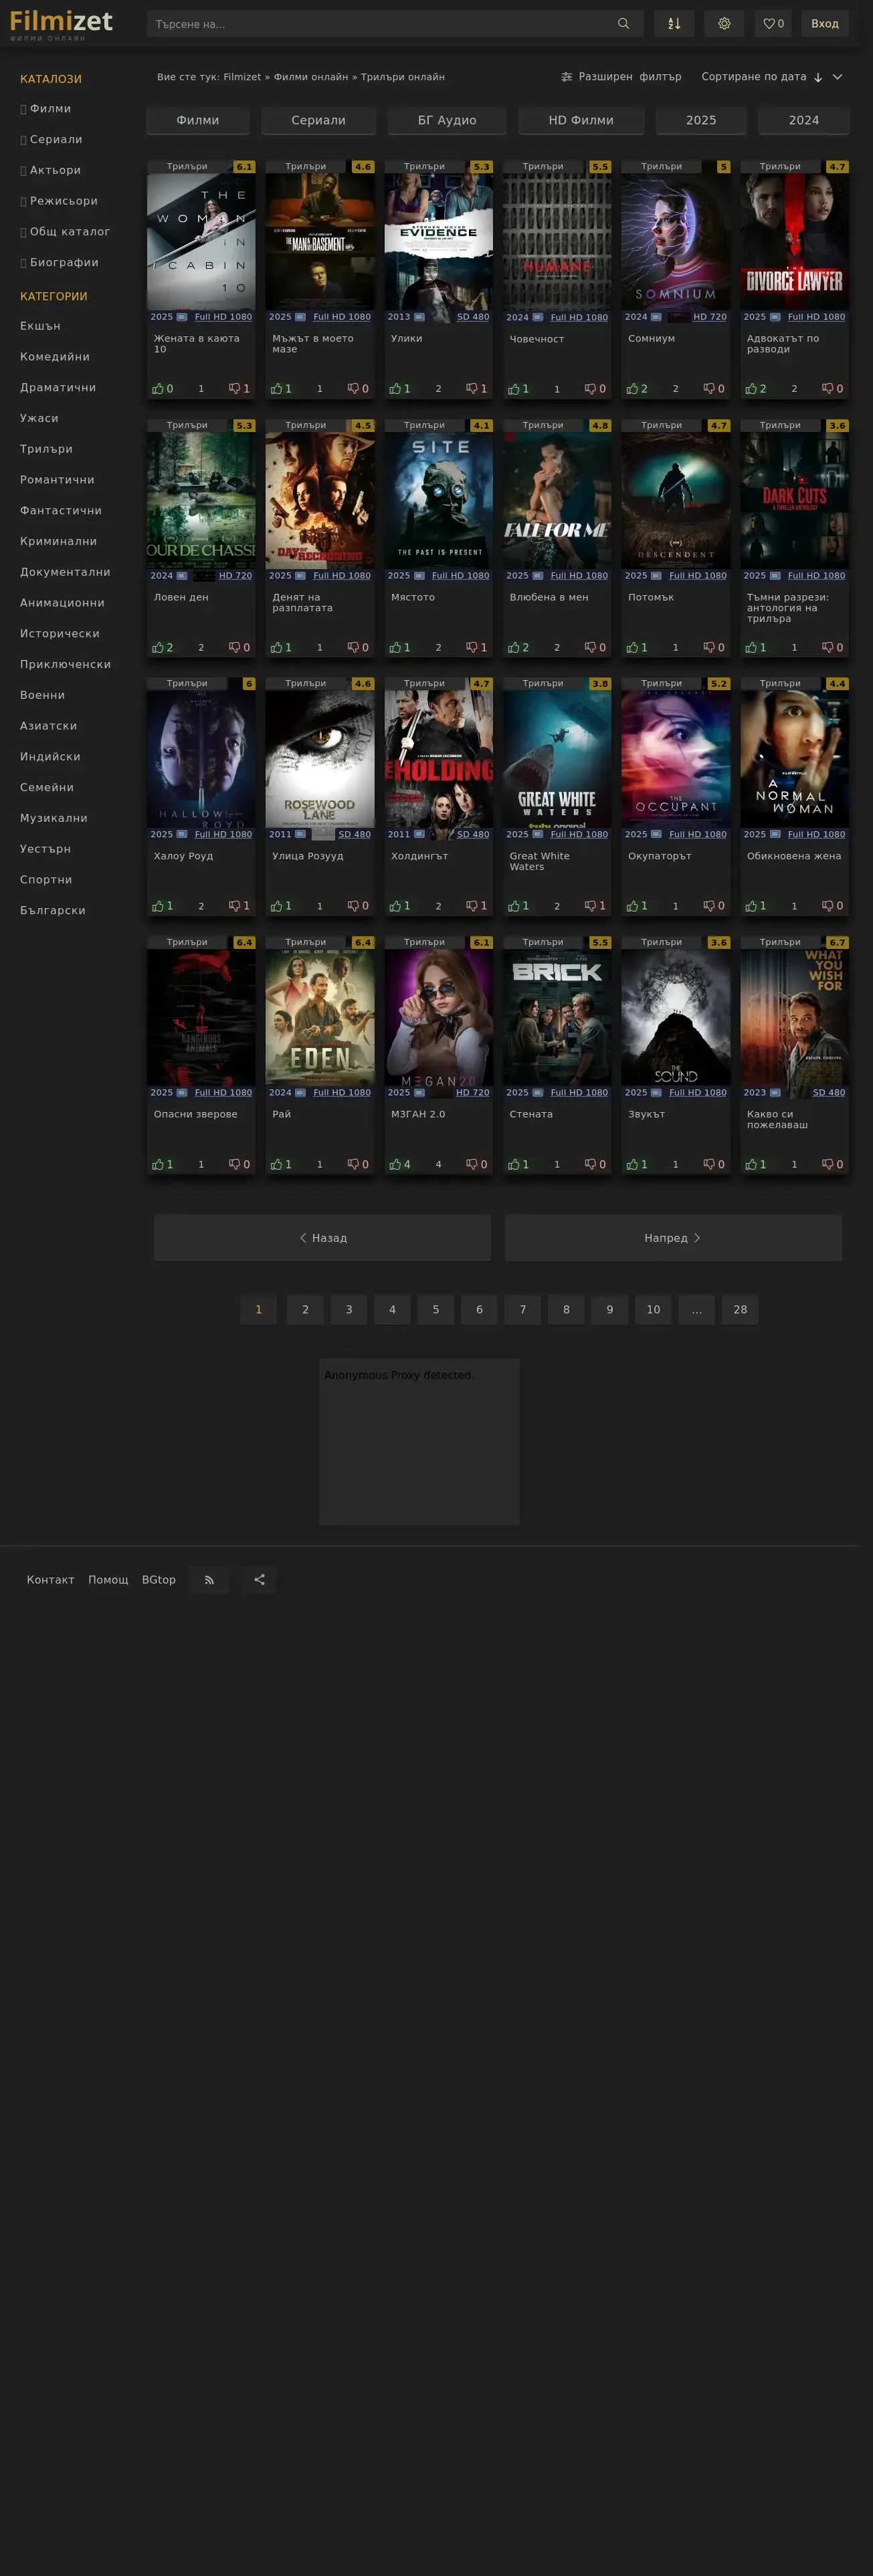The width and height of the screenshot is (873, 2576).
Task: Jump to last page 28
Action: [740, 1309]
